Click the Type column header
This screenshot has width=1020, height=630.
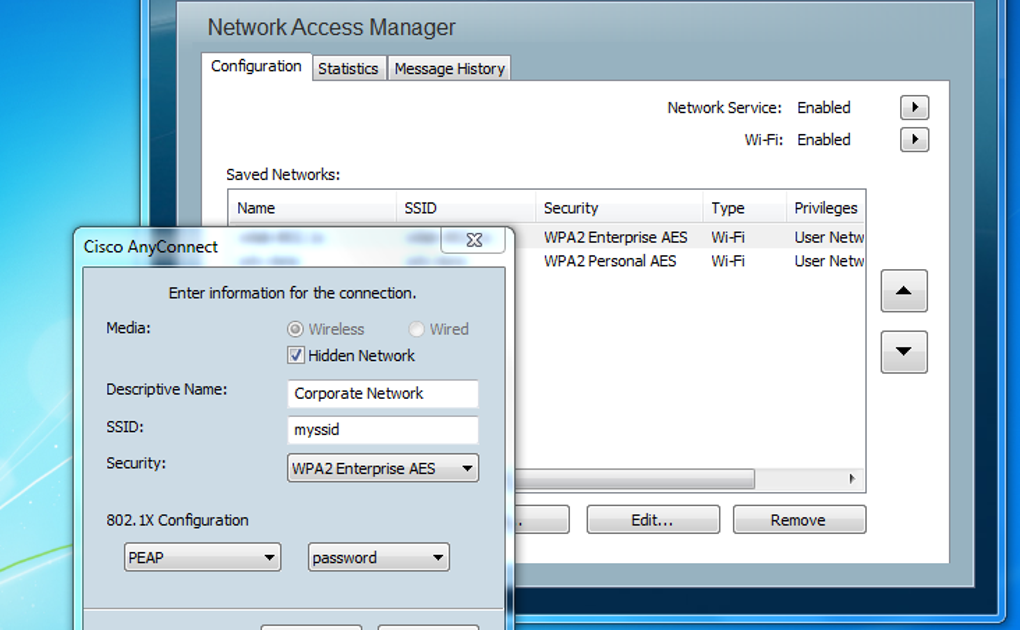pyautogui.click(x=745, y=208)
